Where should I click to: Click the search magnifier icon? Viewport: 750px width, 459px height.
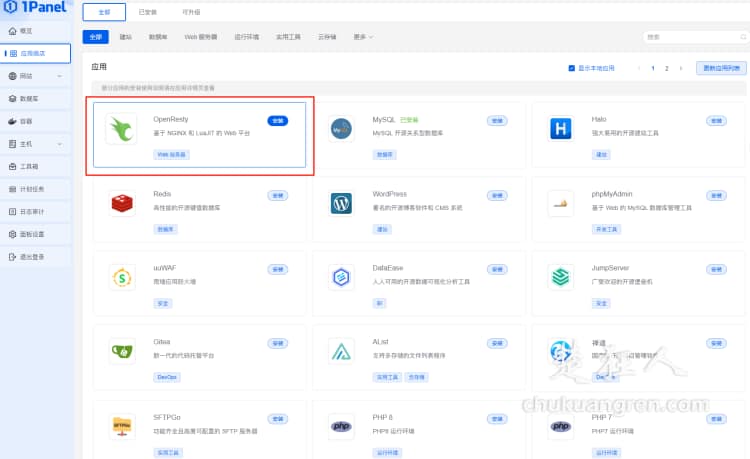(x=743, y=37)
